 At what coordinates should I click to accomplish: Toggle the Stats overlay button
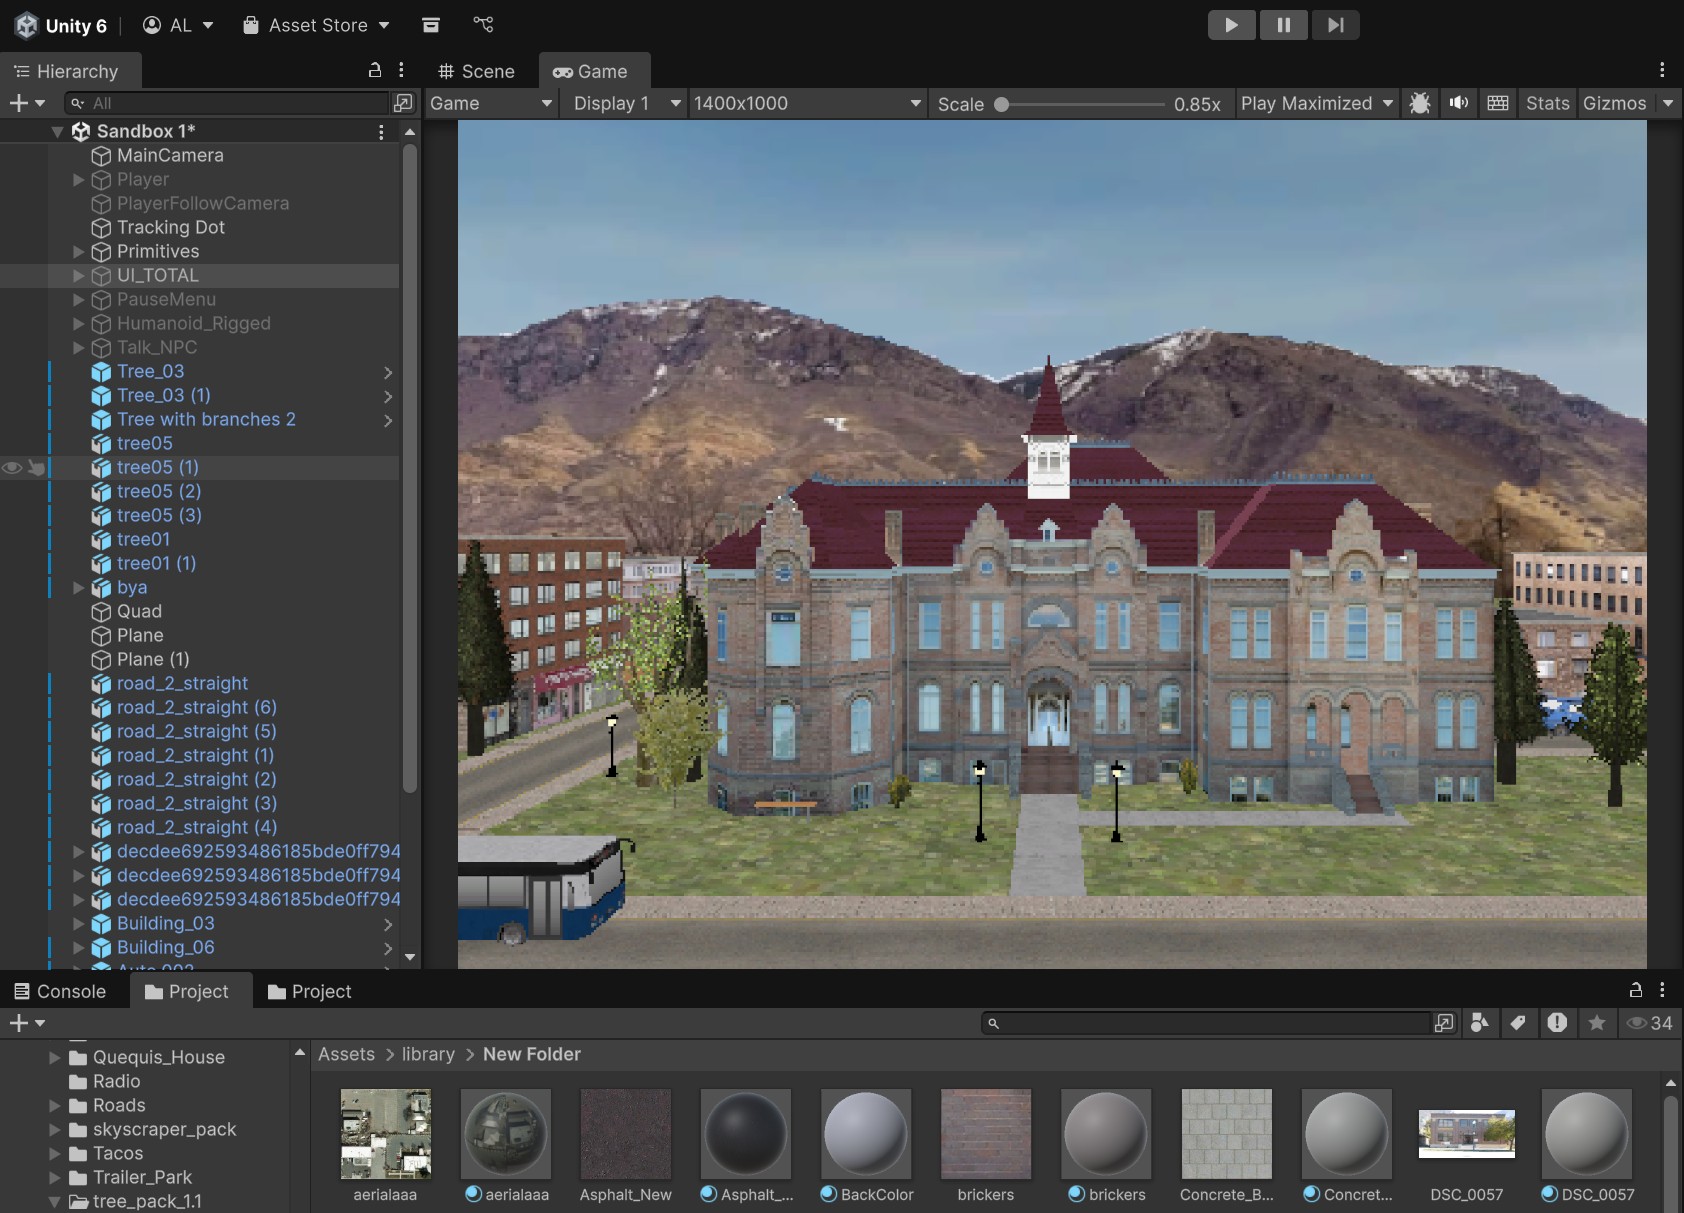(1547, 103)
